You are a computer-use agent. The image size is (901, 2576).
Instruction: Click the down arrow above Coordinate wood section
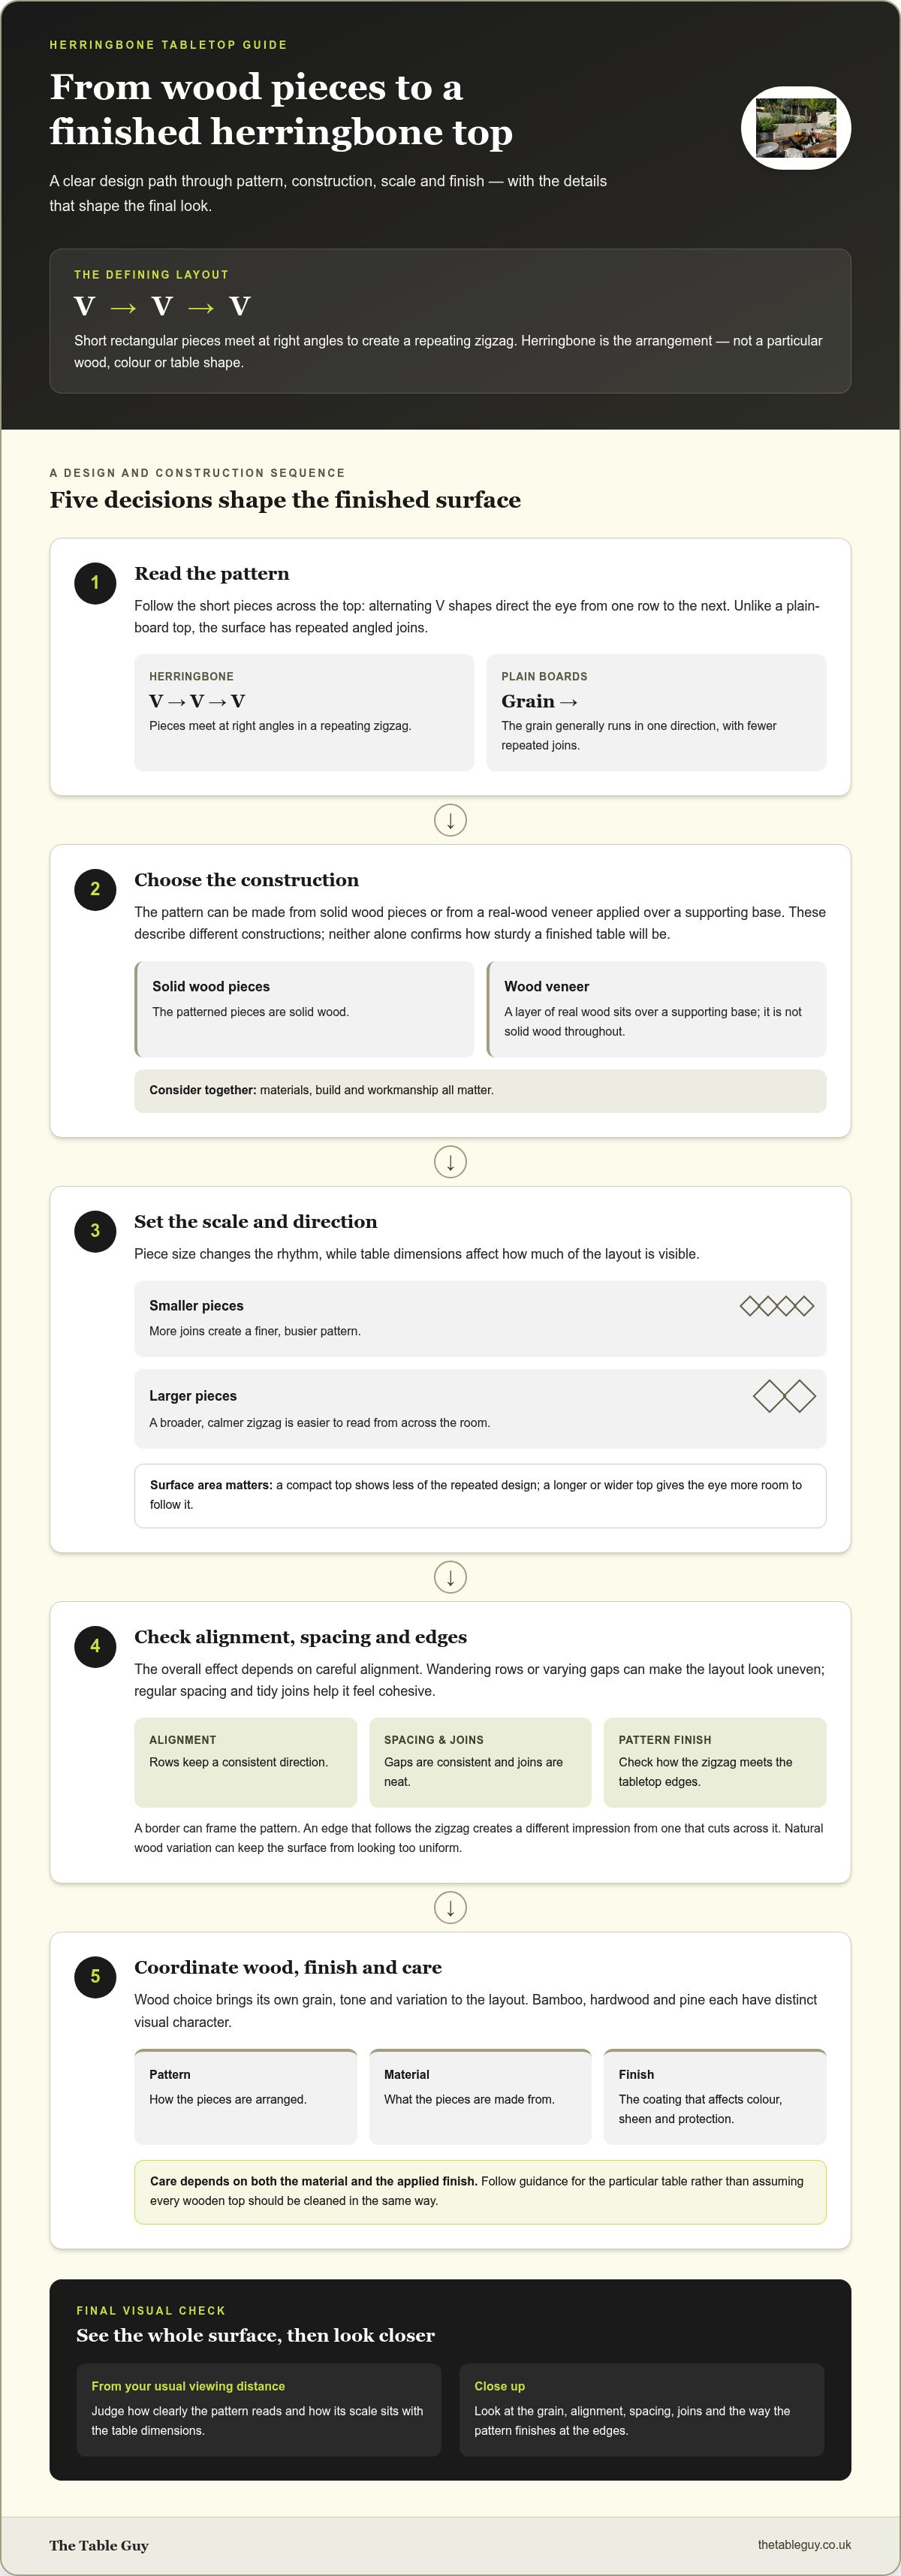tap(450, 1907)
